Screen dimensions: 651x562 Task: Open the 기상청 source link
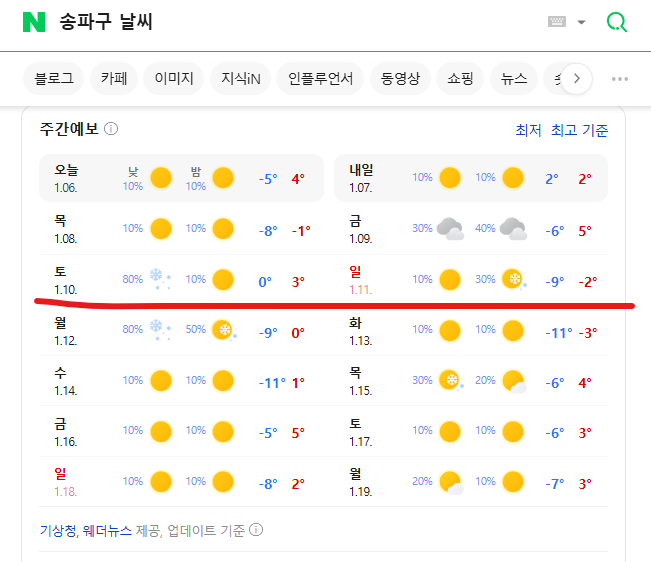click(57, 529)
